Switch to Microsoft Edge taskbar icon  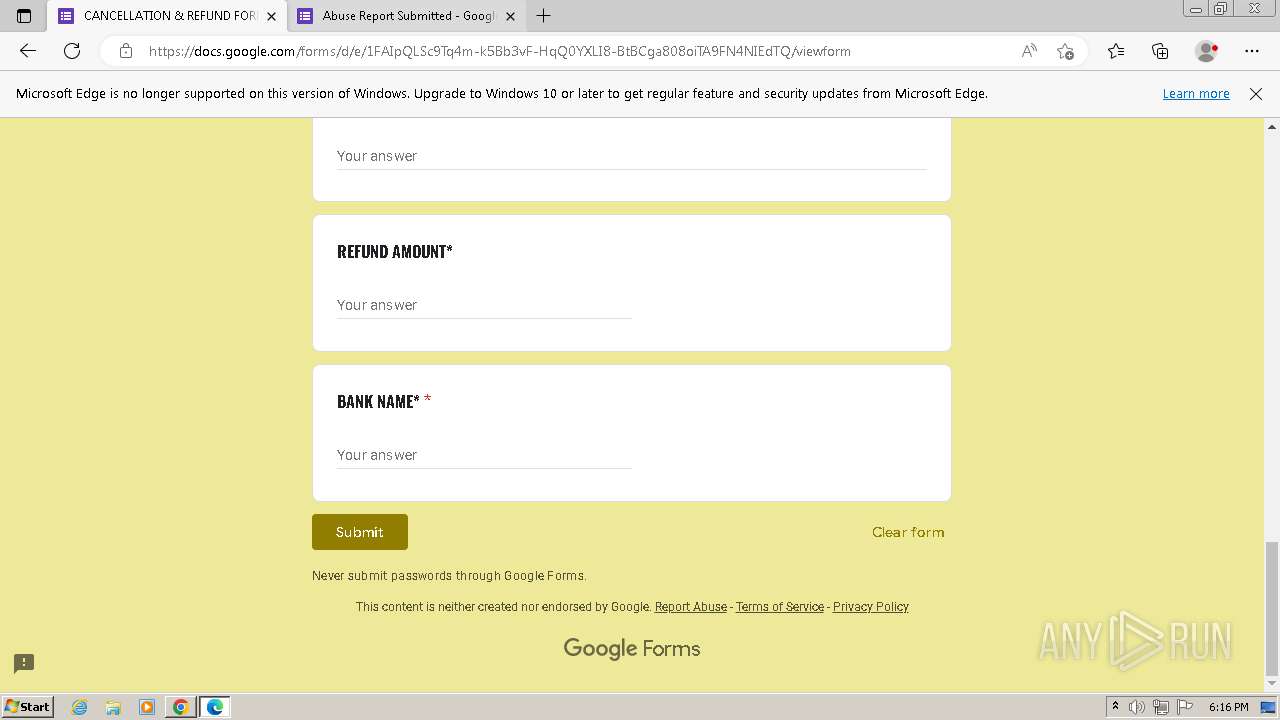point(215,707)
